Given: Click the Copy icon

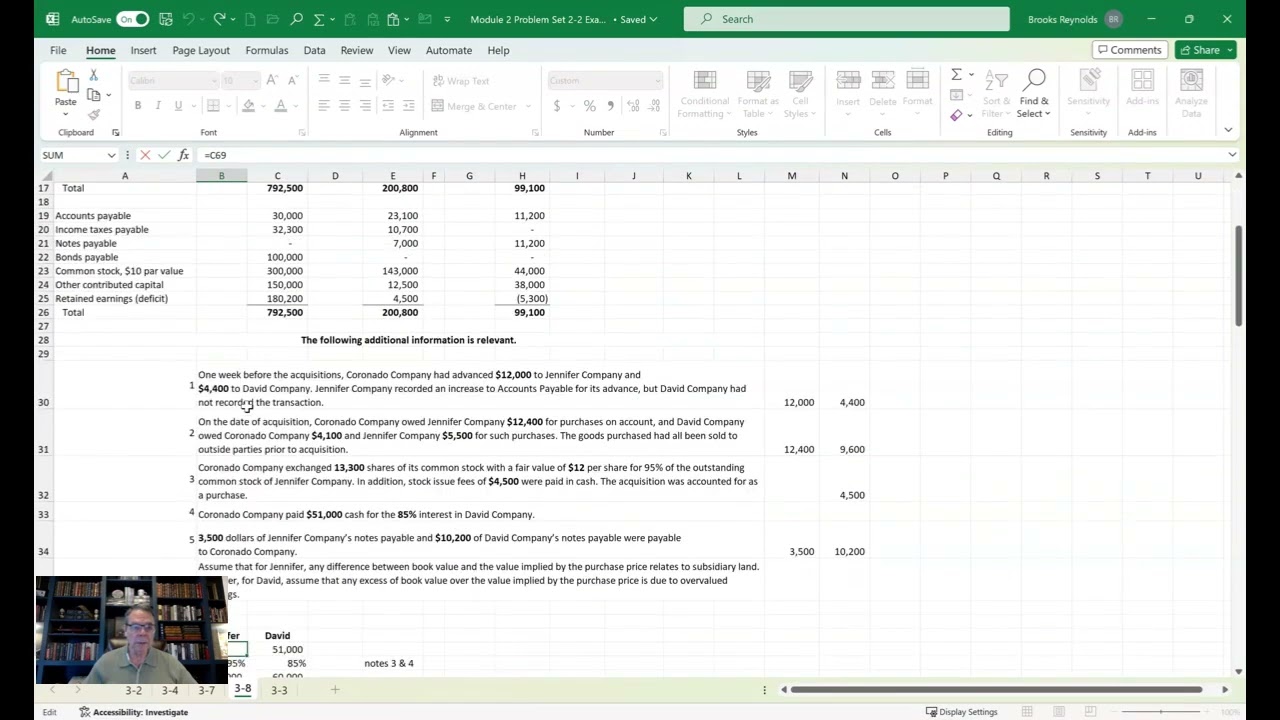Looking at the screenshot, I should point(93,95).
